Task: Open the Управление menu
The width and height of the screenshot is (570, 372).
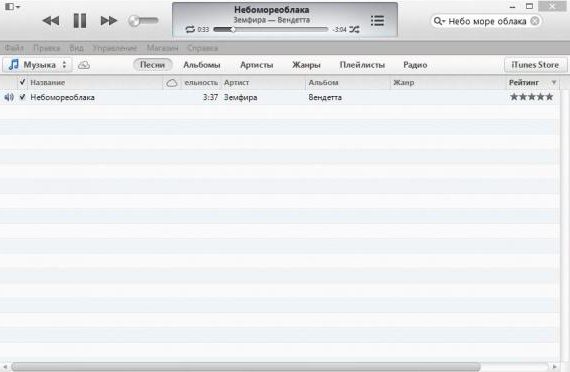Action: tap(115, 48)
